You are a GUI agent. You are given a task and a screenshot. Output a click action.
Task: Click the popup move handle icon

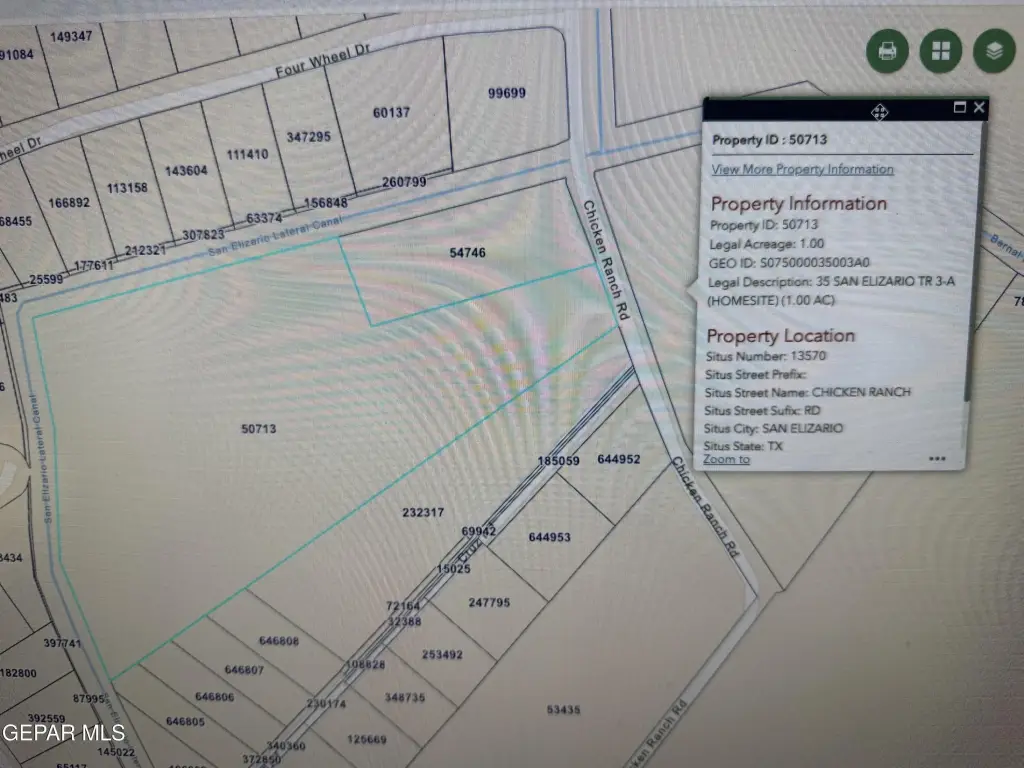click(x=879, y=112)
